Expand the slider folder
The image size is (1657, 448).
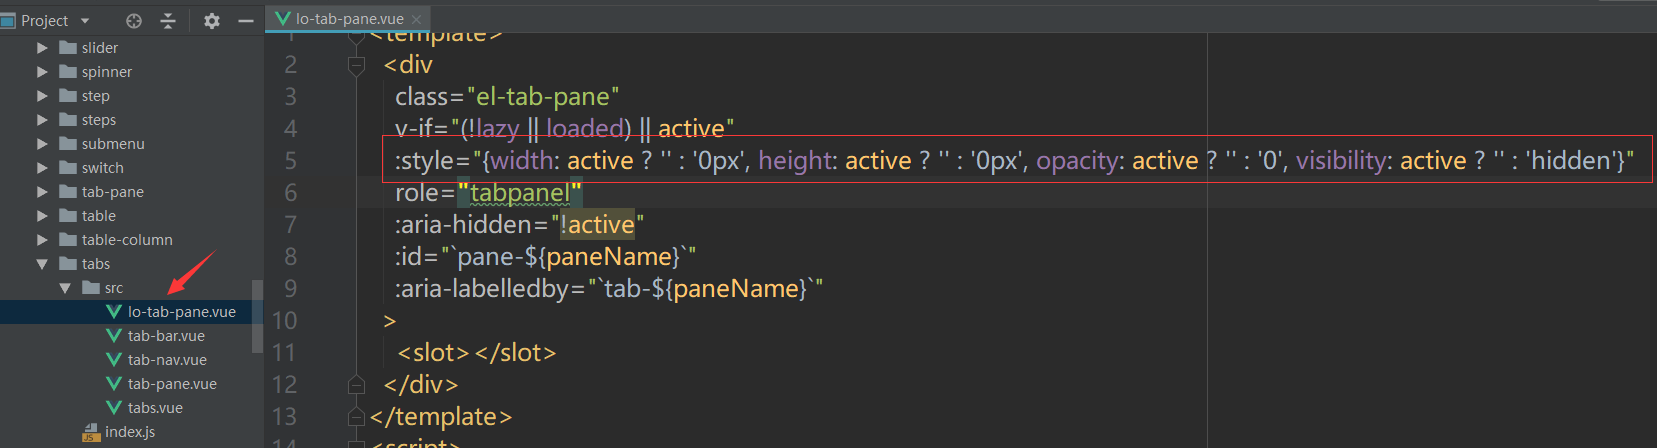42,48
